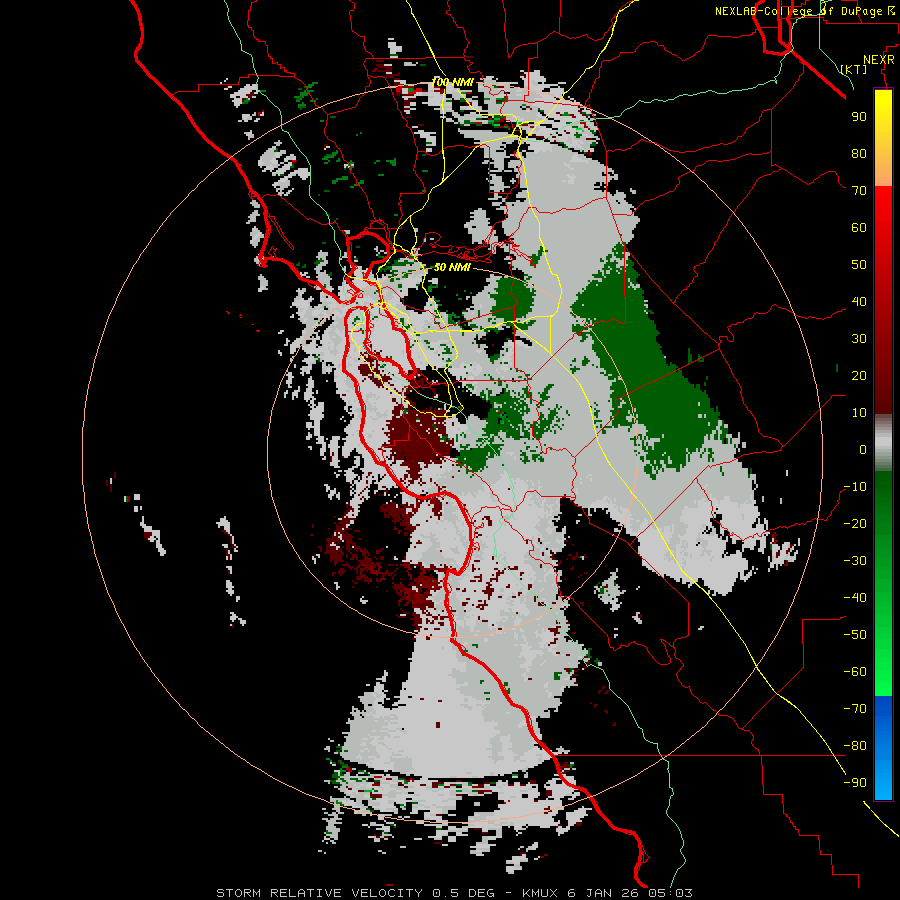This screenshot has width=900, height=900.
Task: Click the NEXR label at top right
Action: pos(879,60)
